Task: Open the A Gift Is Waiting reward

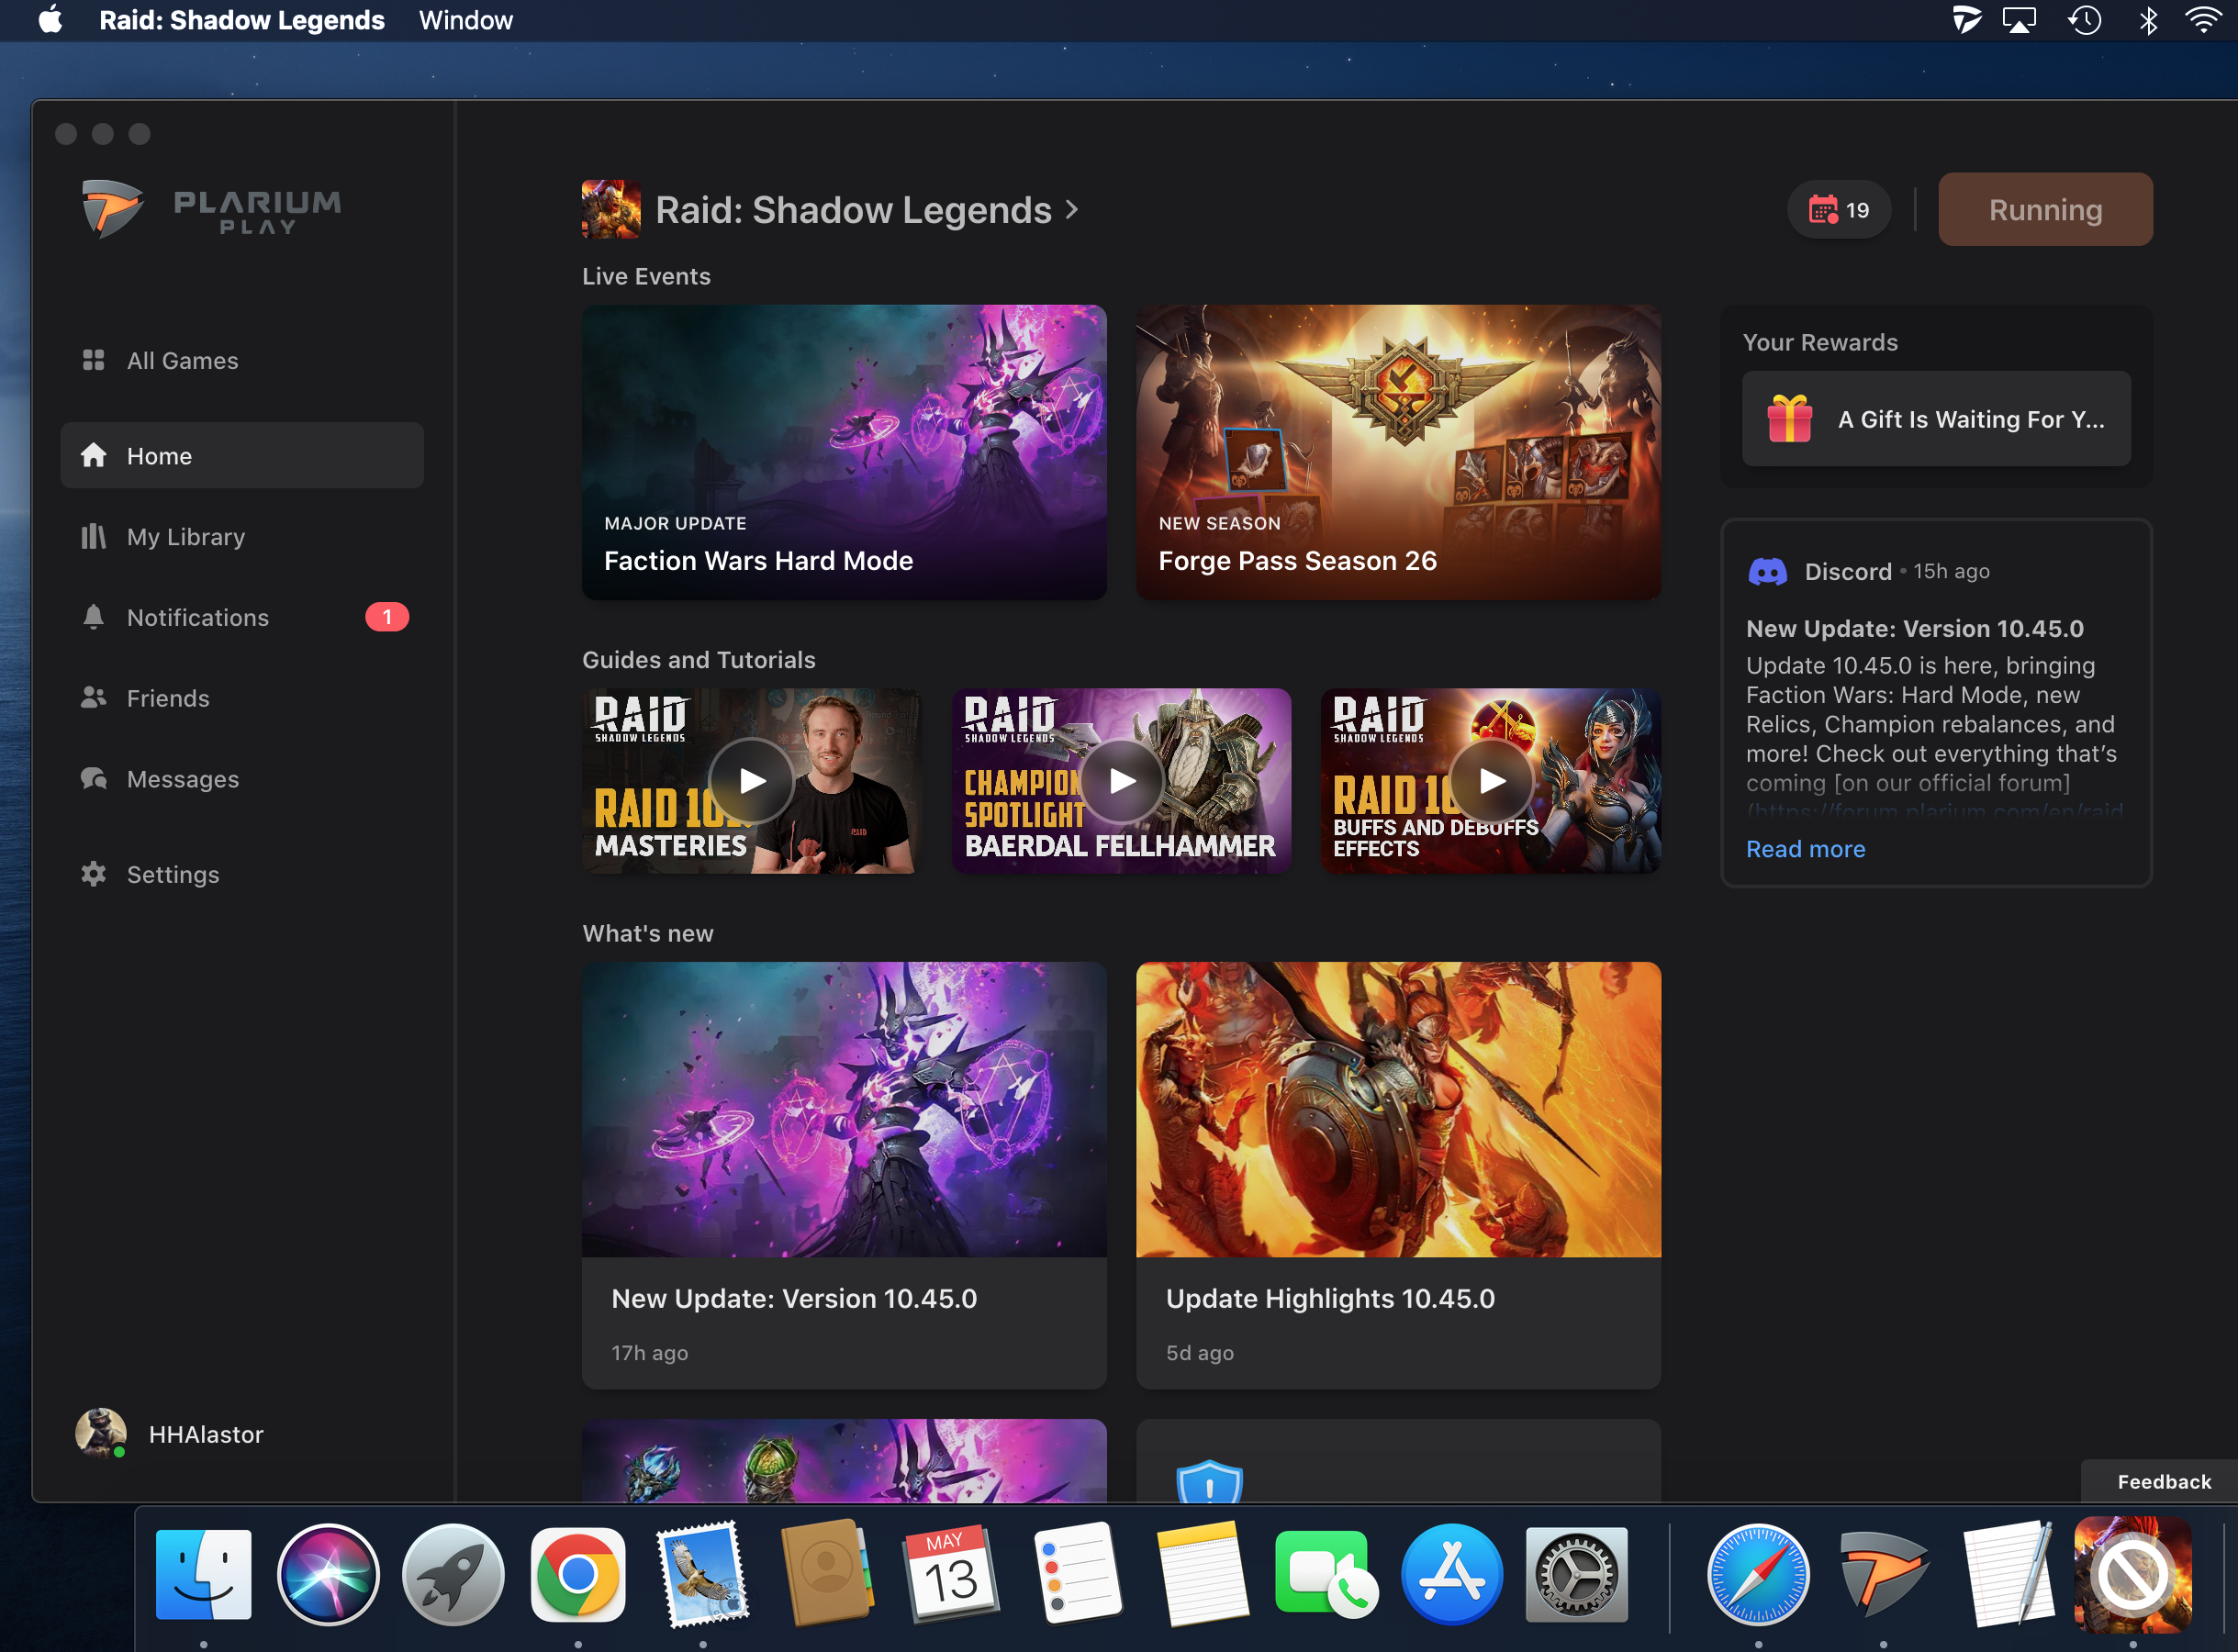Action: point(1936,418)
